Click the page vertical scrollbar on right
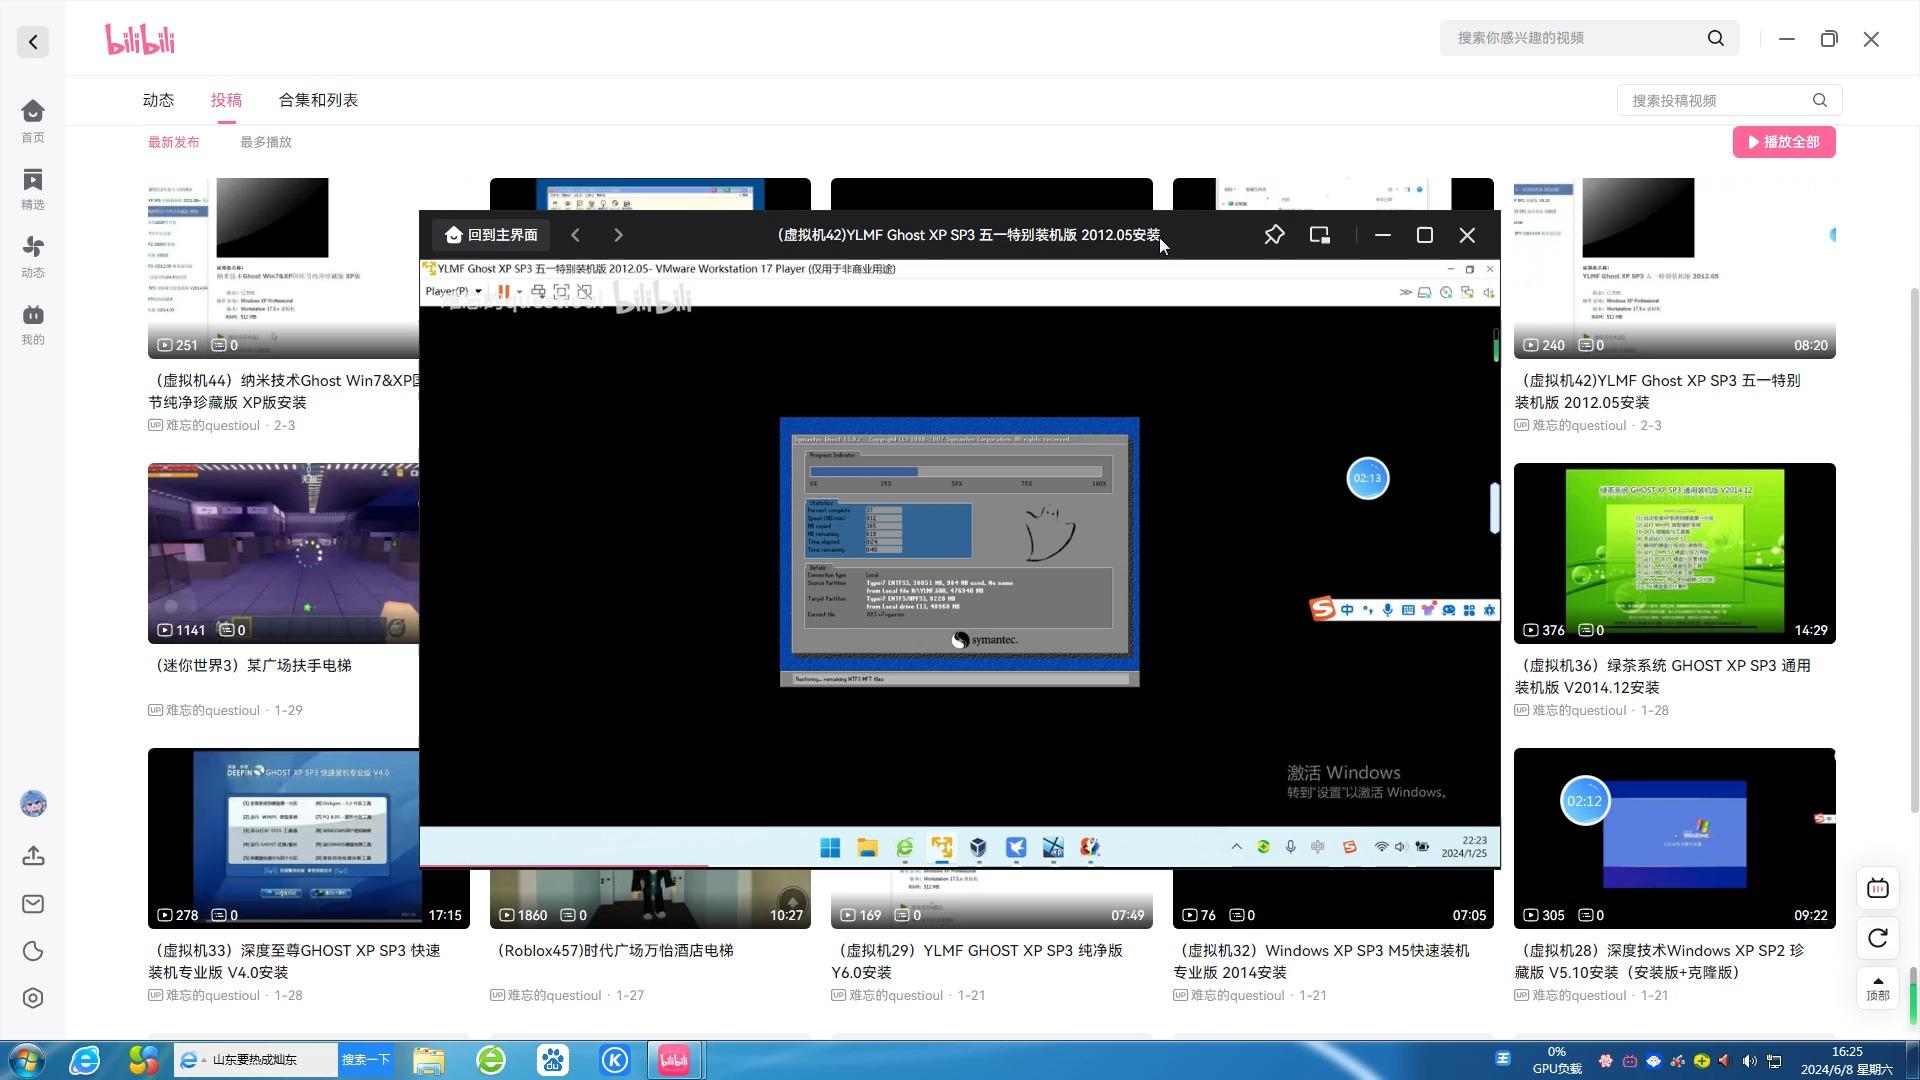Image resolution: width=1920 pixels, height=1080 pixels. click(1914, 550)
